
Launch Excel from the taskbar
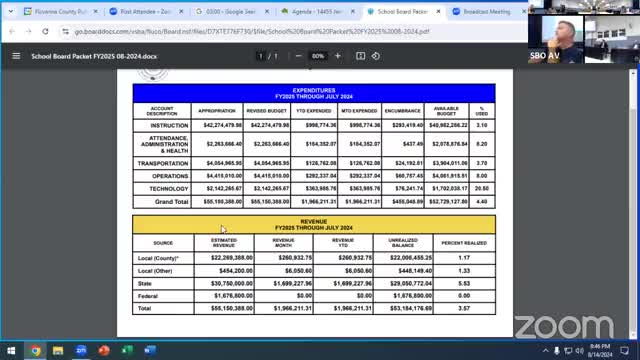coord(127,350)
